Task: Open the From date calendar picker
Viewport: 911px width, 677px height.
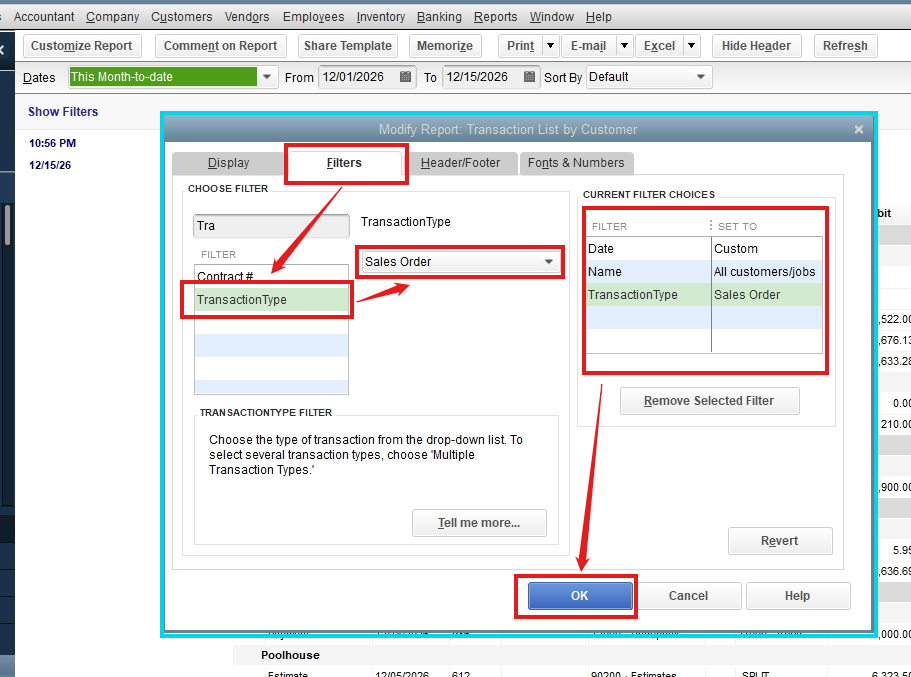Action: (x=406, y=77)
